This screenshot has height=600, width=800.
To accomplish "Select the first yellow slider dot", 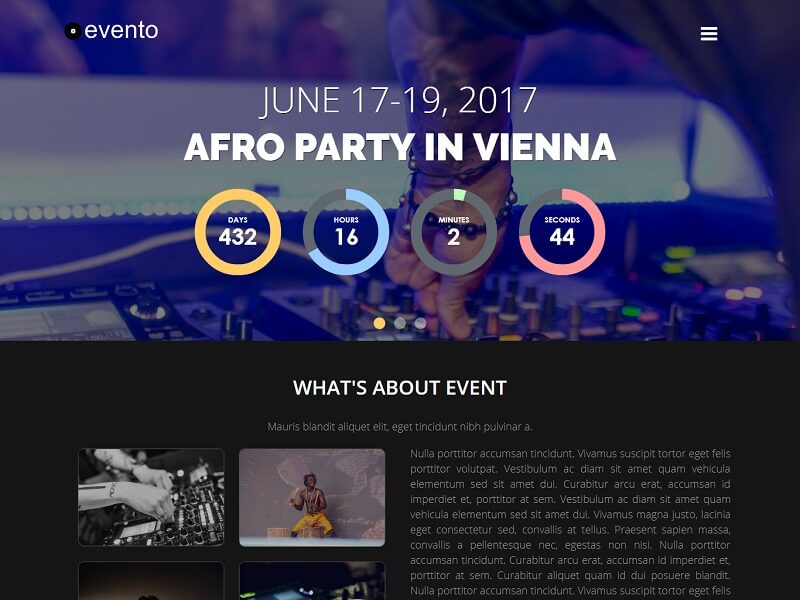I will [x=379, y=323].
